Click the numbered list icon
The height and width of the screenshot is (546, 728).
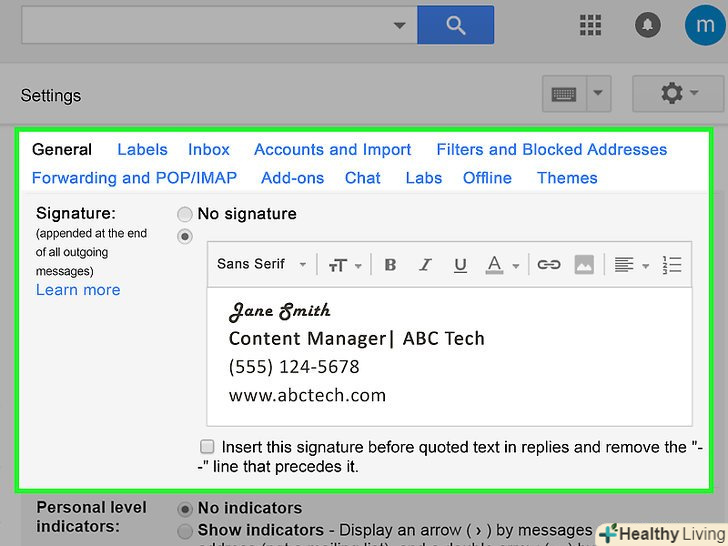(x=672, y=265)
